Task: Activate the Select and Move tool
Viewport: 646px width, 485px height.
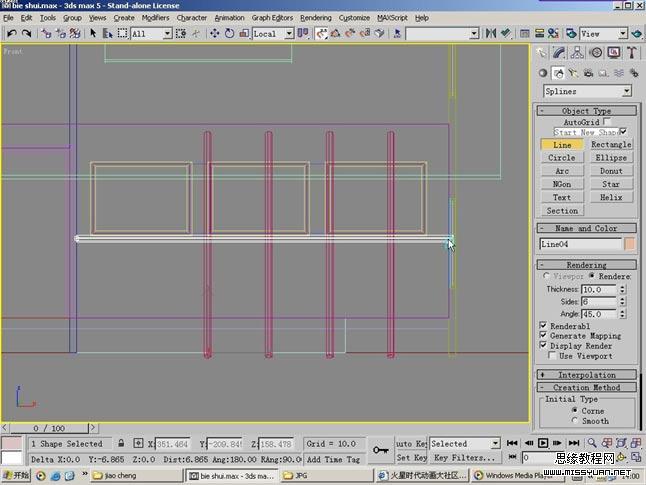Action: 215,33
